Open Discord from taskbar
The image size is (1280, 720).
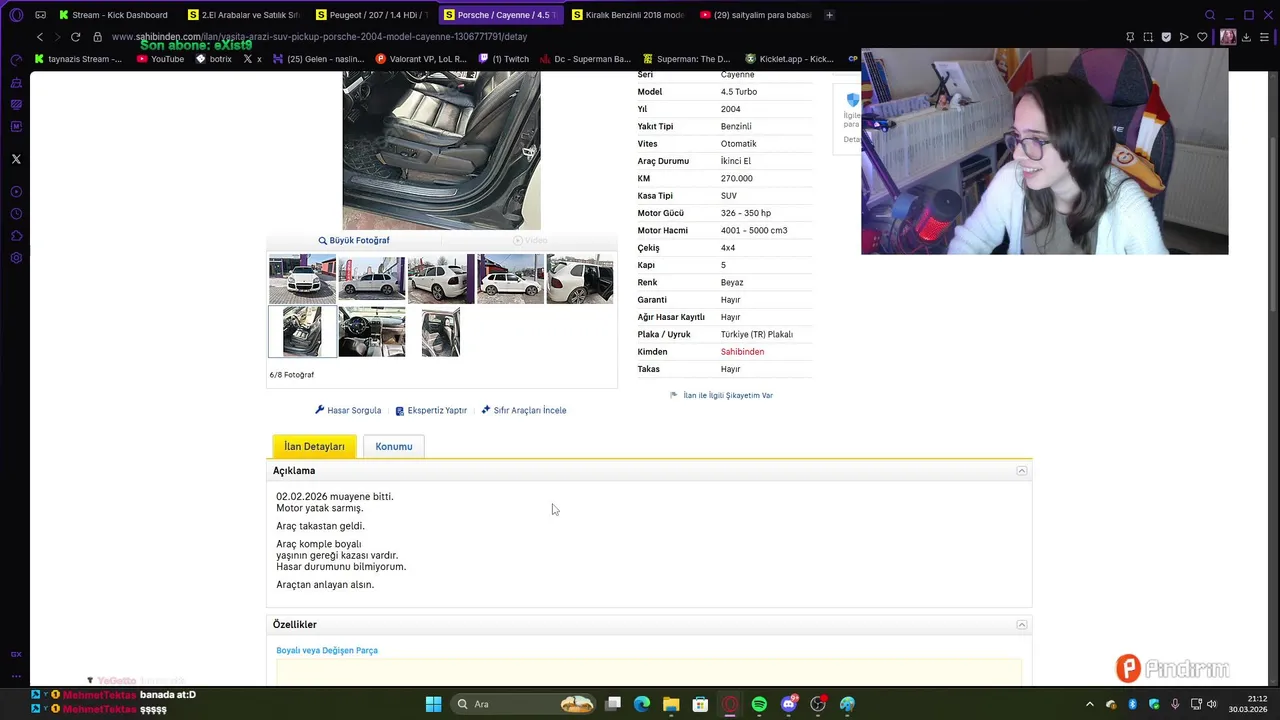coord(789,704)
